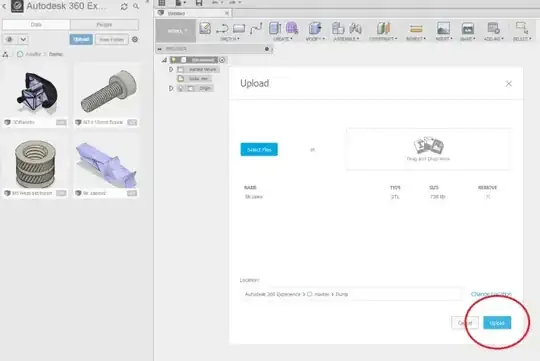Expand the Origin tree node

point(171,89)
